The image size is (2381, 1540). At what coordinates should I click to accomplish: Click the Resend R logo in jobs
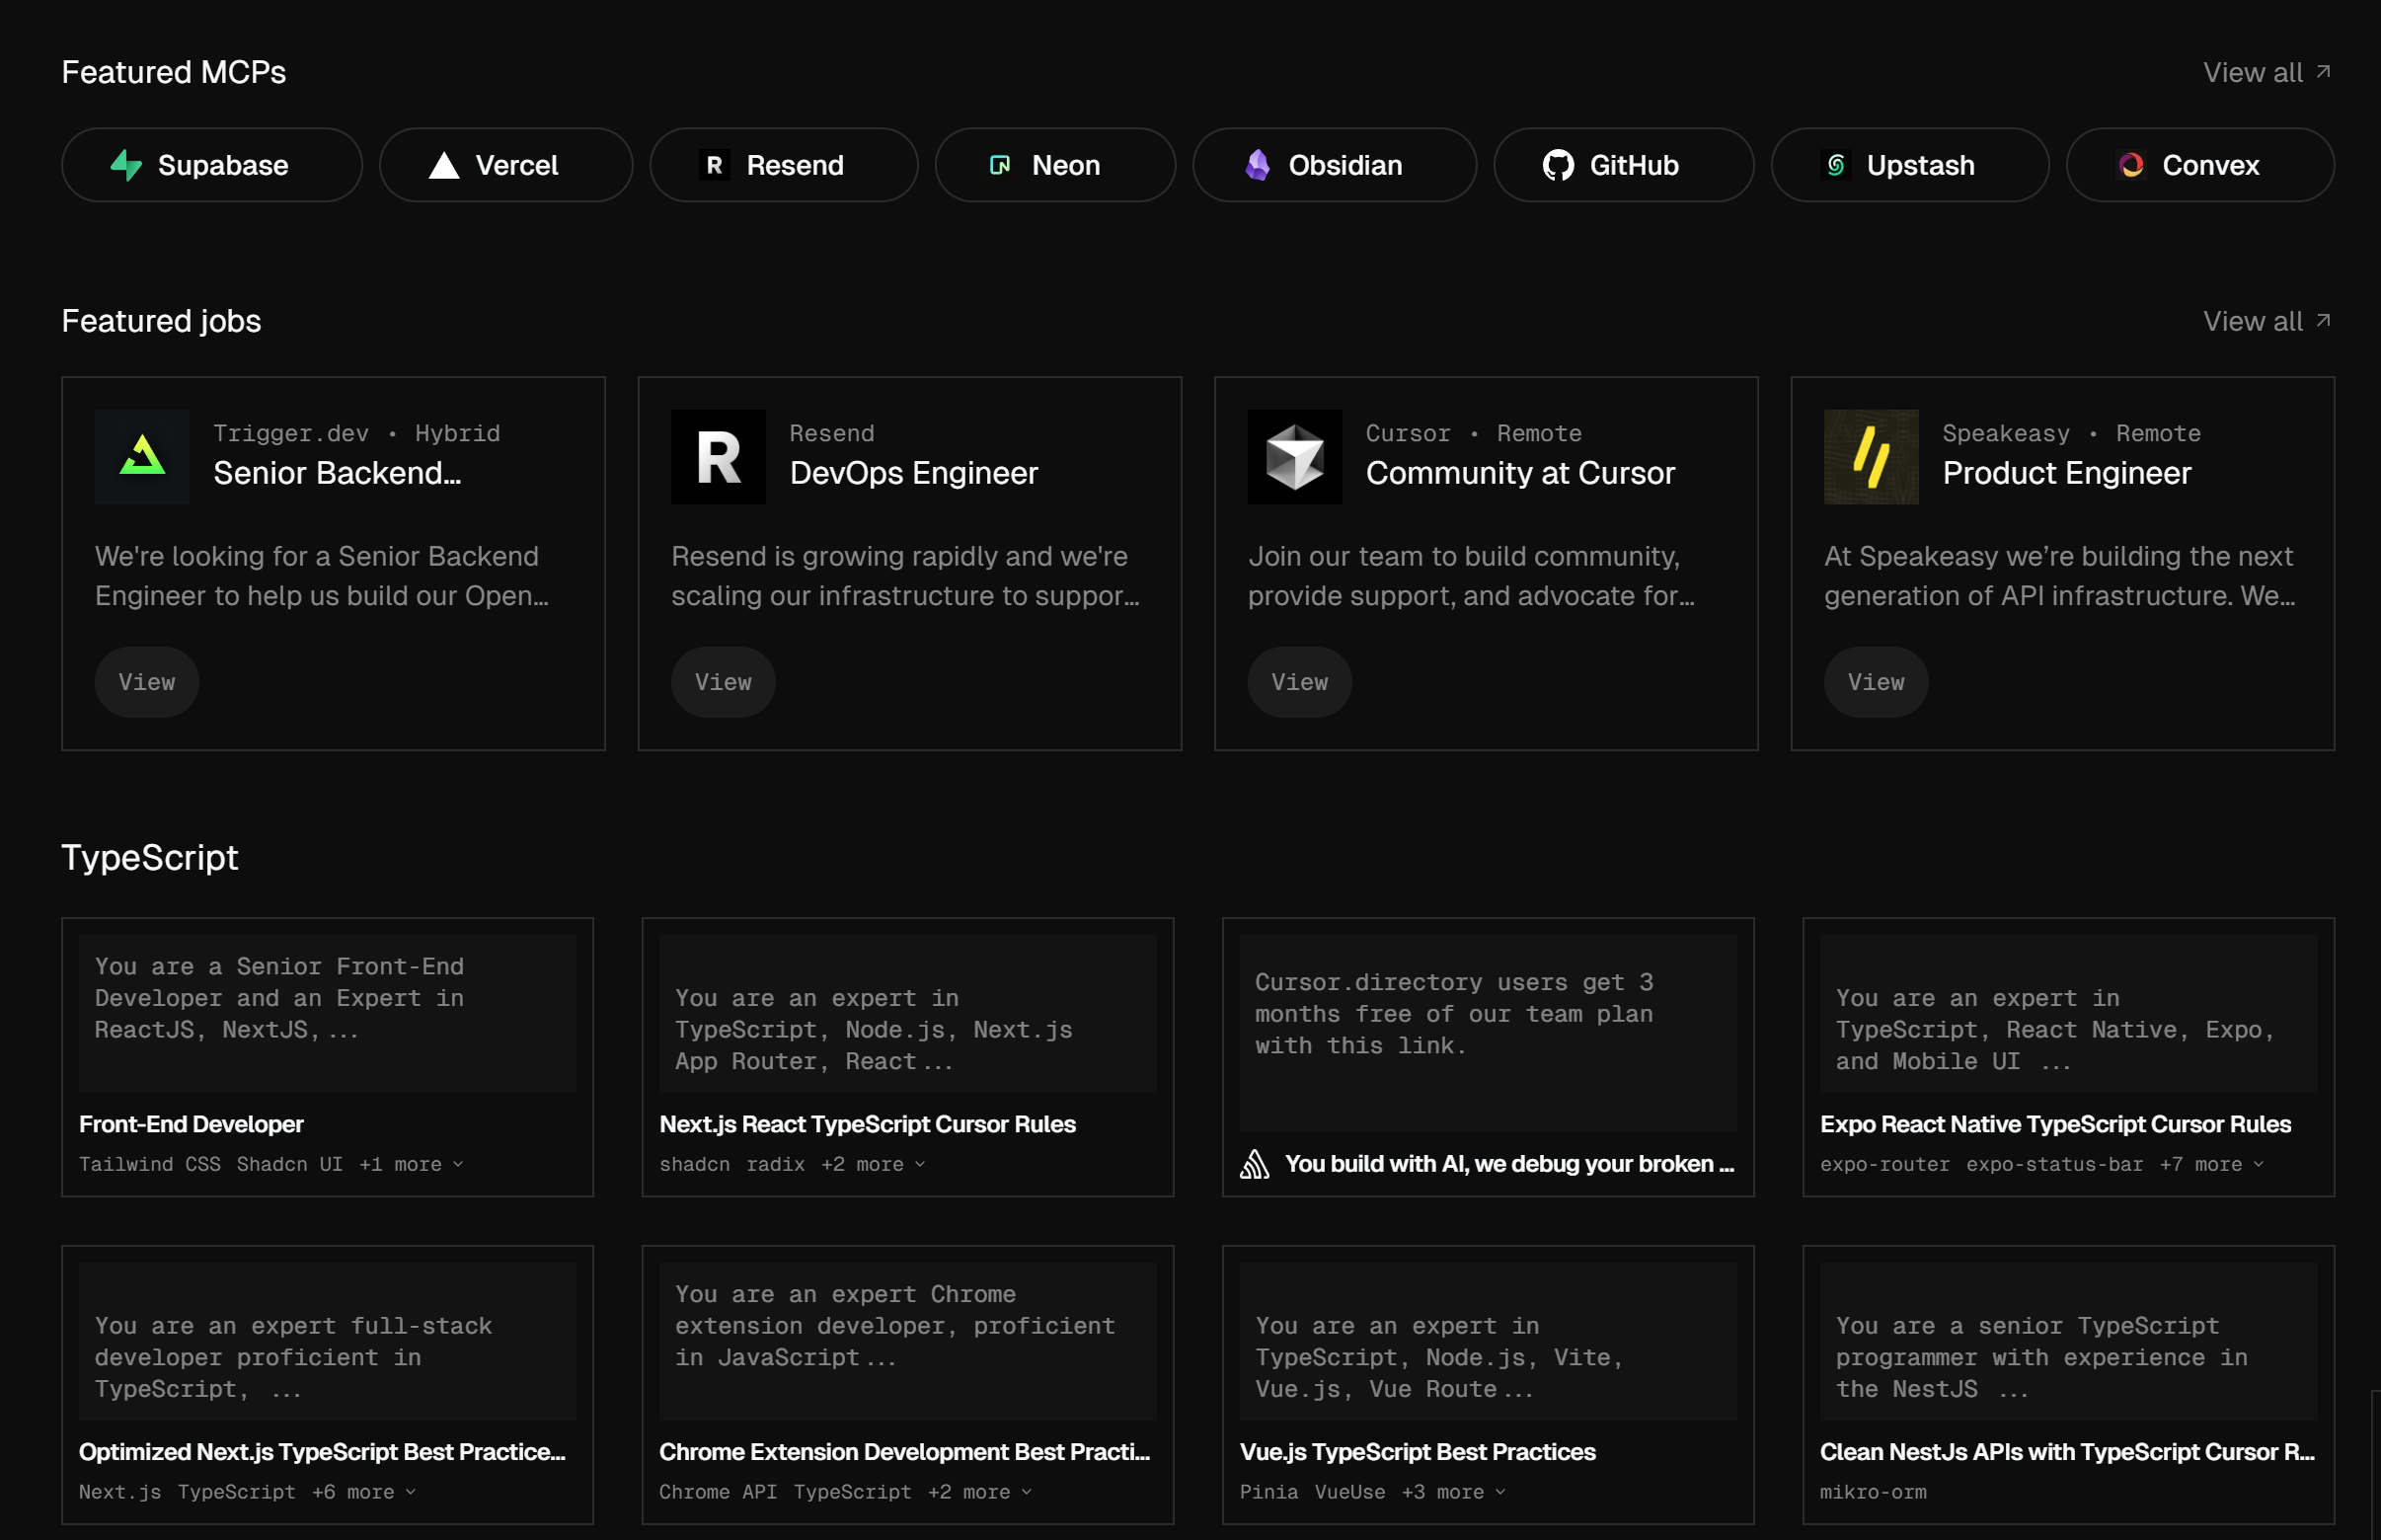click(x=718, y=457)
